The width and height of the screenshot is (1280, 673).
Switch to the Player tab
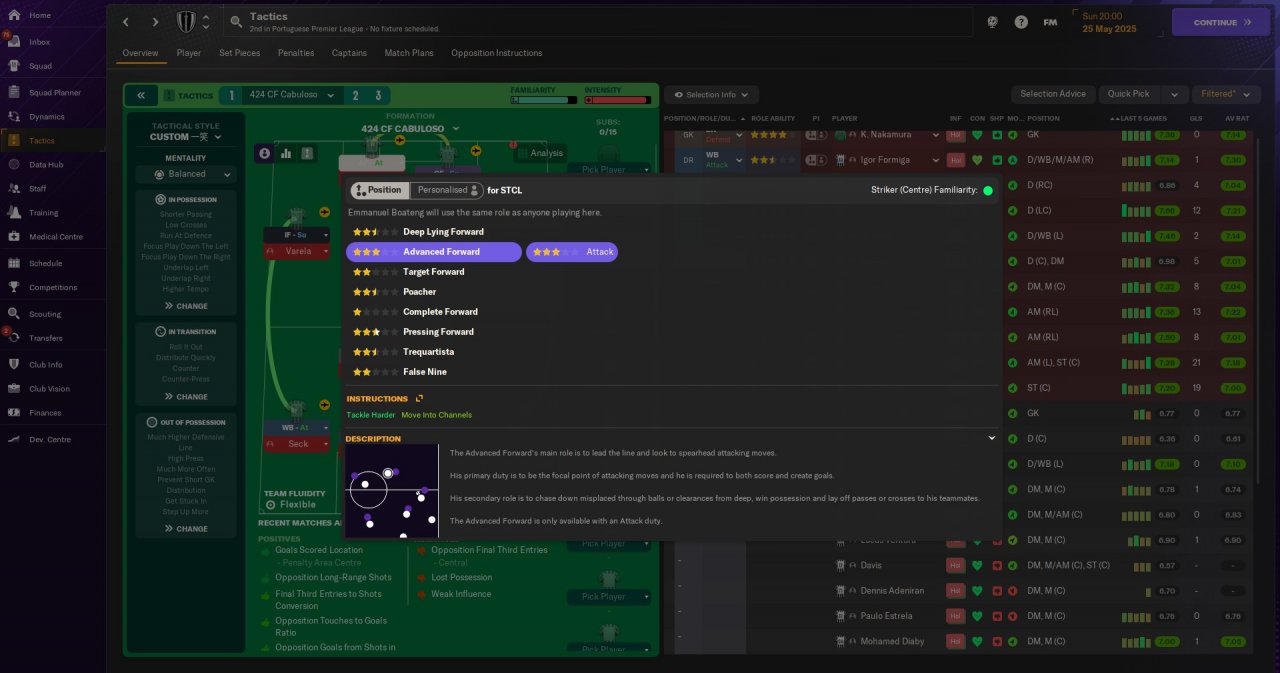coord(188,53)
